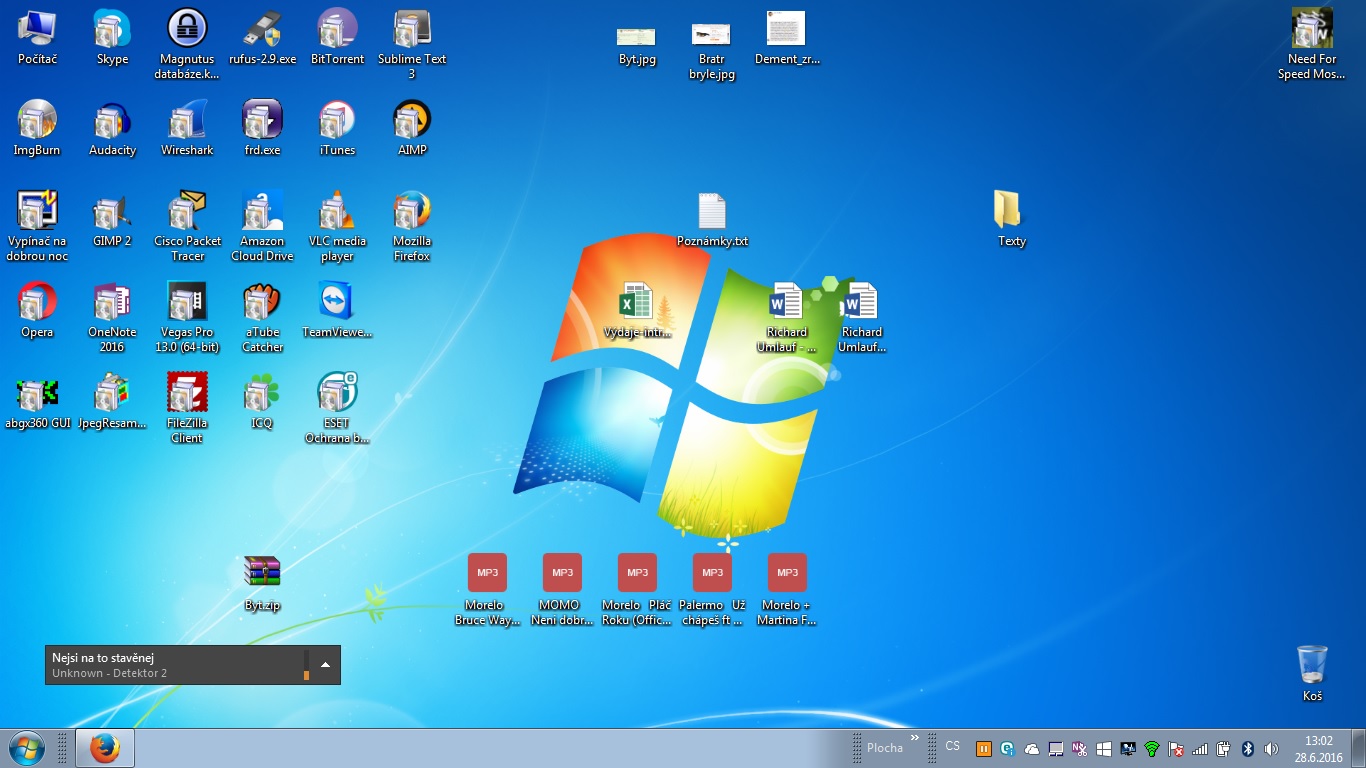Click the Firefox taskbar button
Image resolution: width=1366 pixels, height=768 pixels.
104,748
